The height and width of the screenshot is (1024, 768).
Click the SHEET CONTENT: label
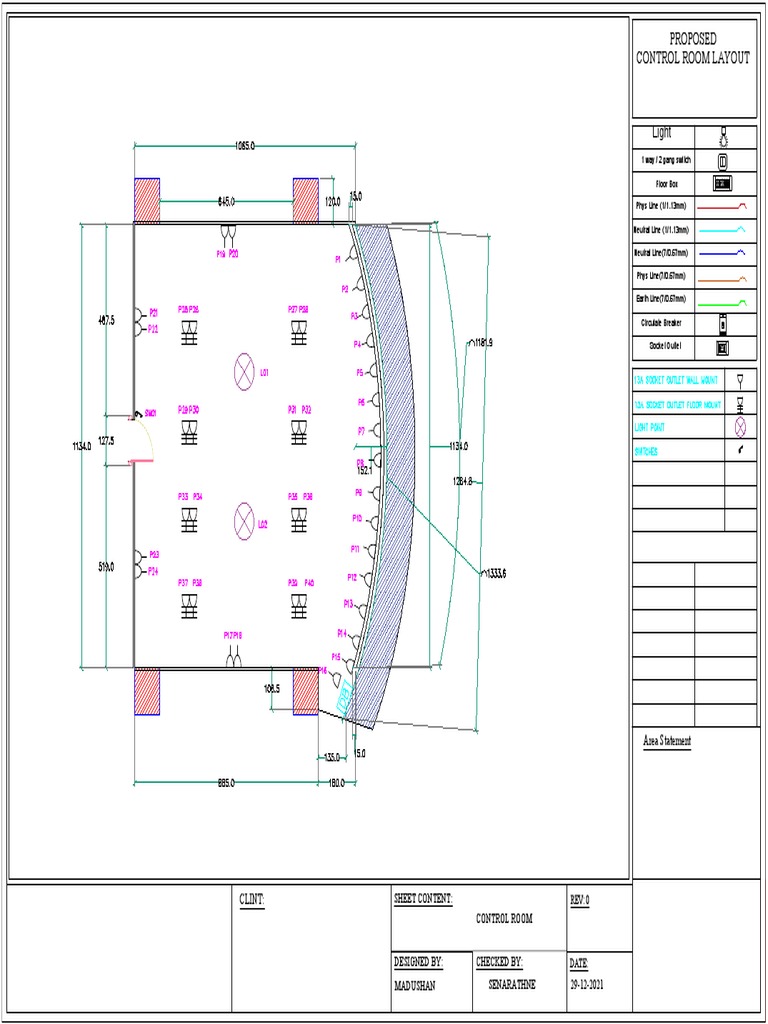click(x=423, y=899)
